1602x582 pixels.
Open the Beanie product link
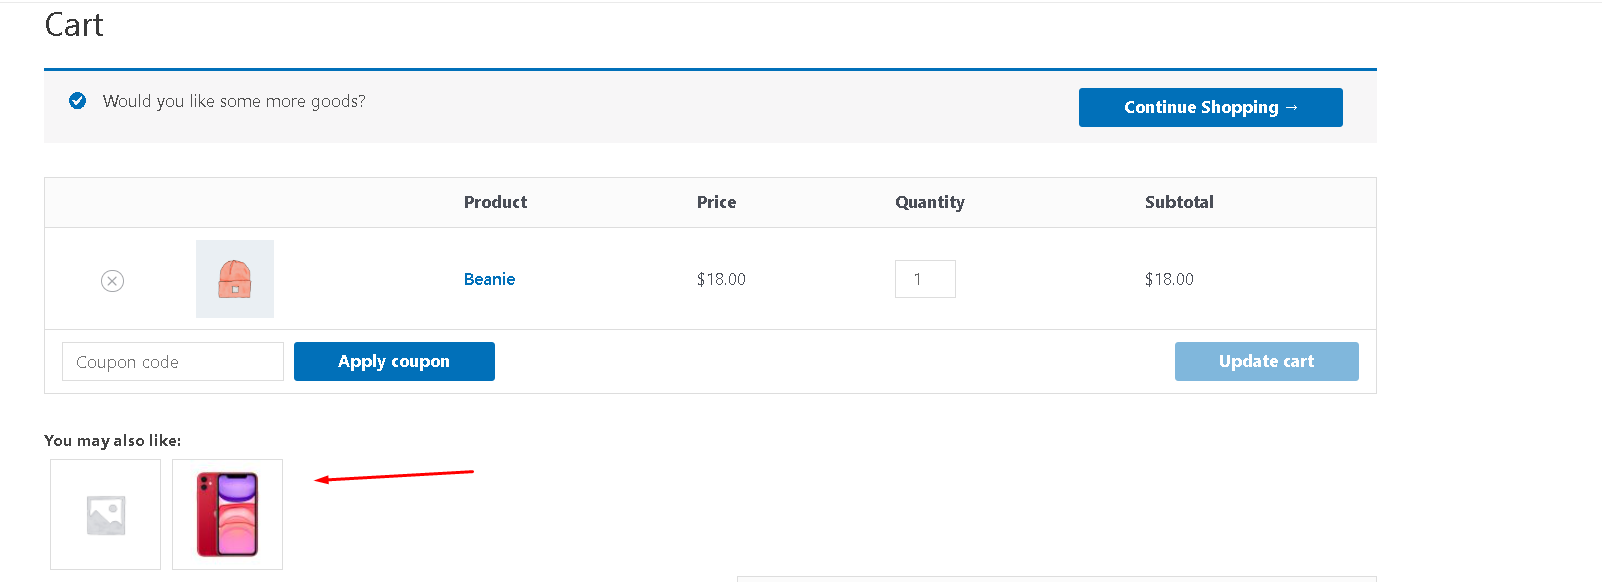click(x=489, y=279)
